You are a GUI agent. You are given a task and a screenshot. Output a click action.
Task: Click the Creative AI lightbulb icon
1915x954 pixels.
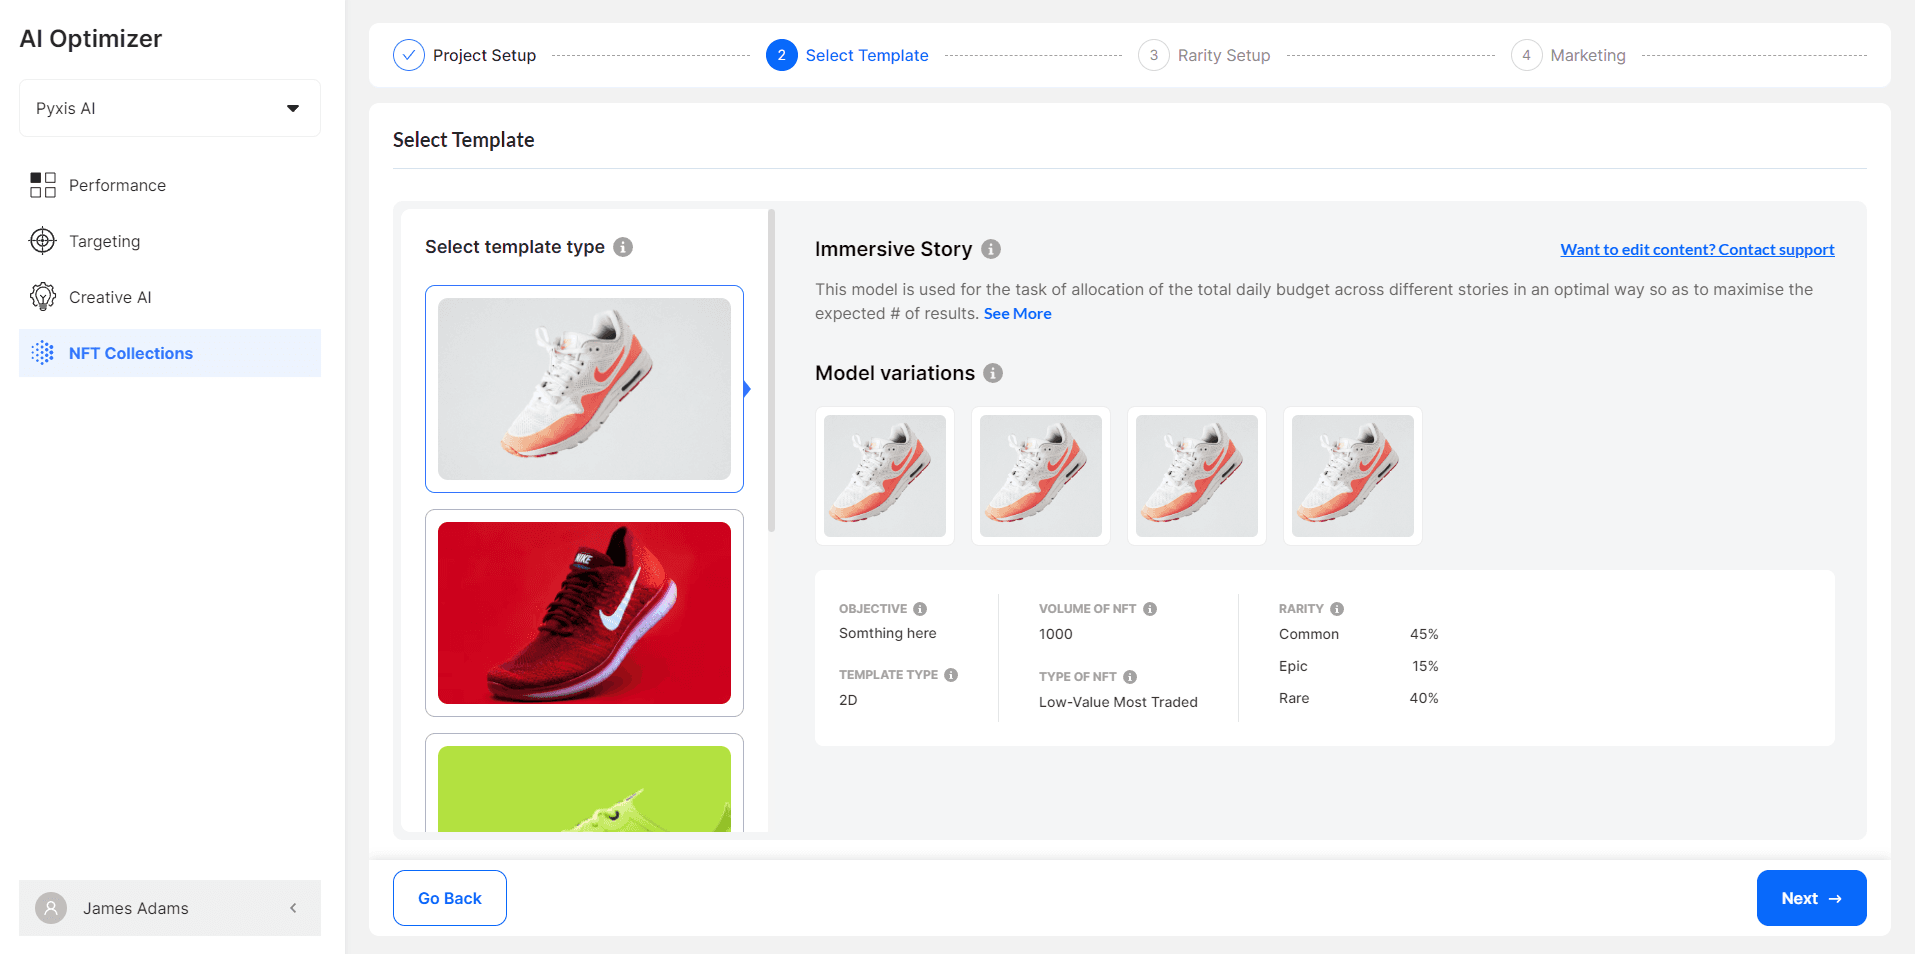coord(43,297)
